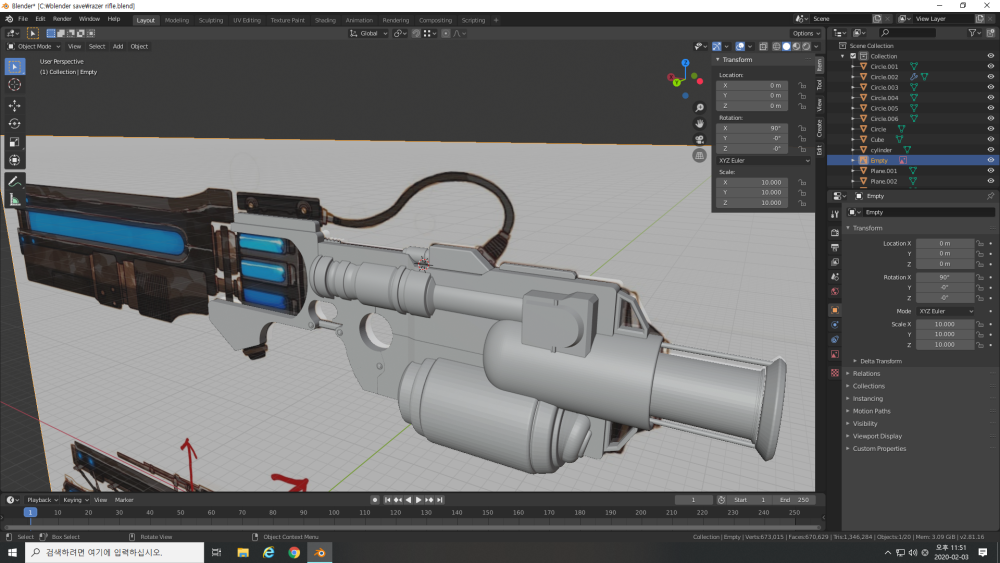This screenshot has width=1000, height=563.
Task: Toggle the Collection exclude checkbox
Action: (853, 56)
